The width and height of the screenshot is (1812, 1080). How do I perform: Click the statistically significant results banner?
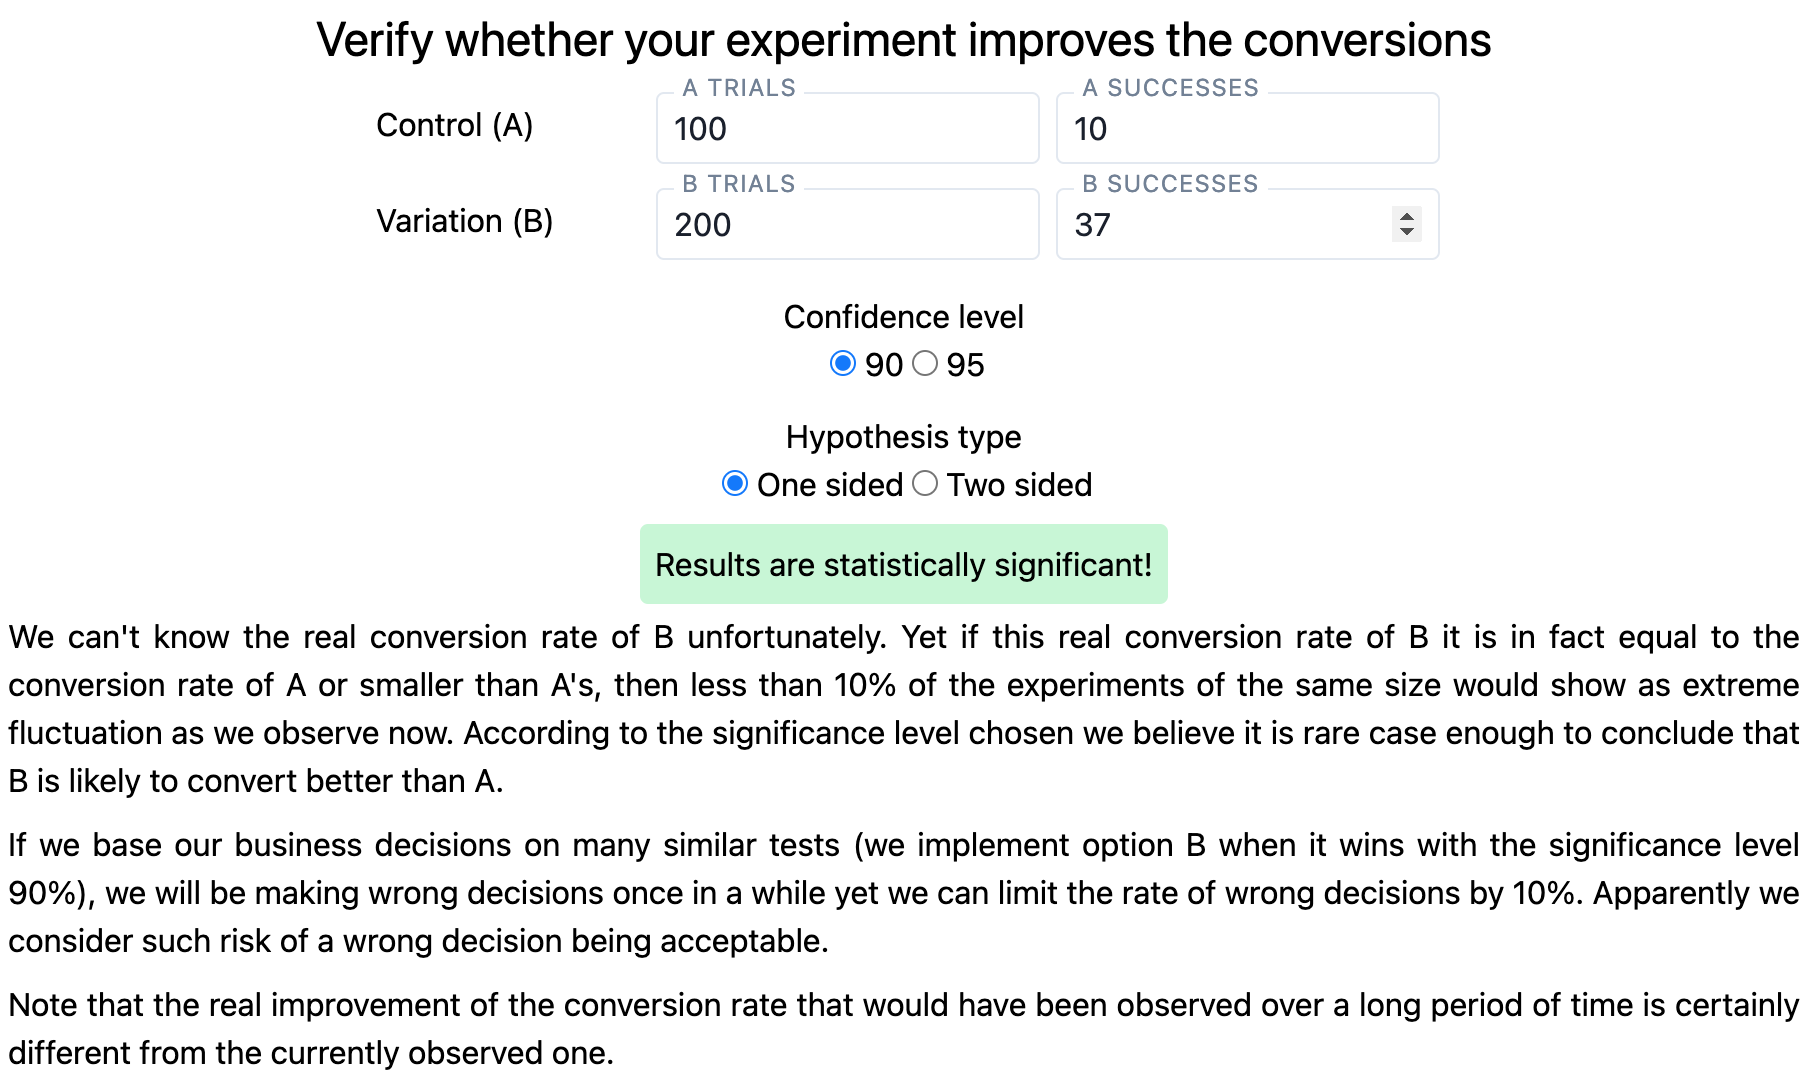tap(903, 565)
